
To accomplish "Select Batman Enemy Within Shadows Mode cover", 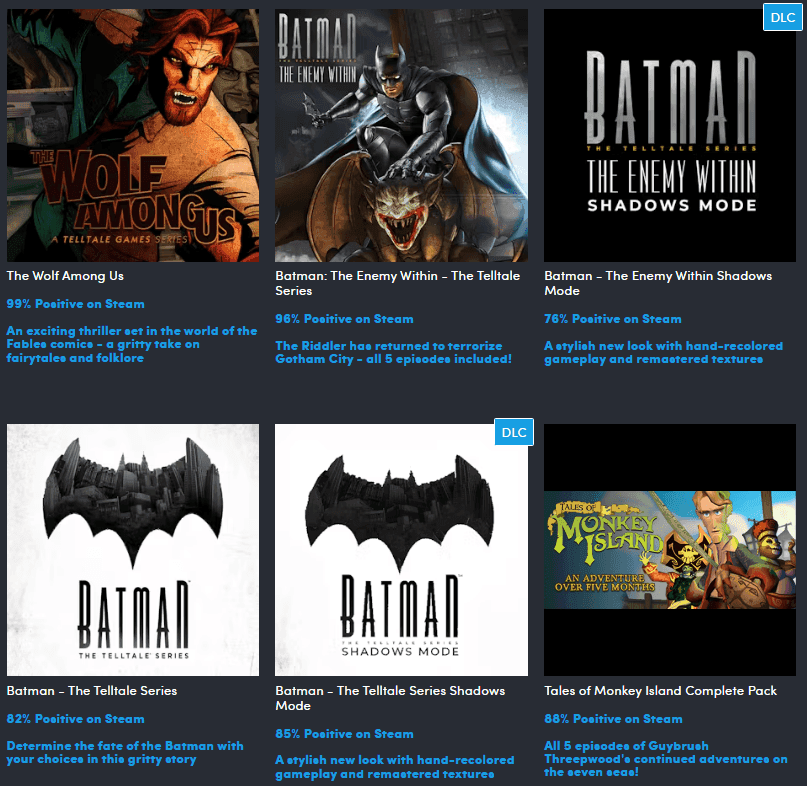I will [670, 135].
